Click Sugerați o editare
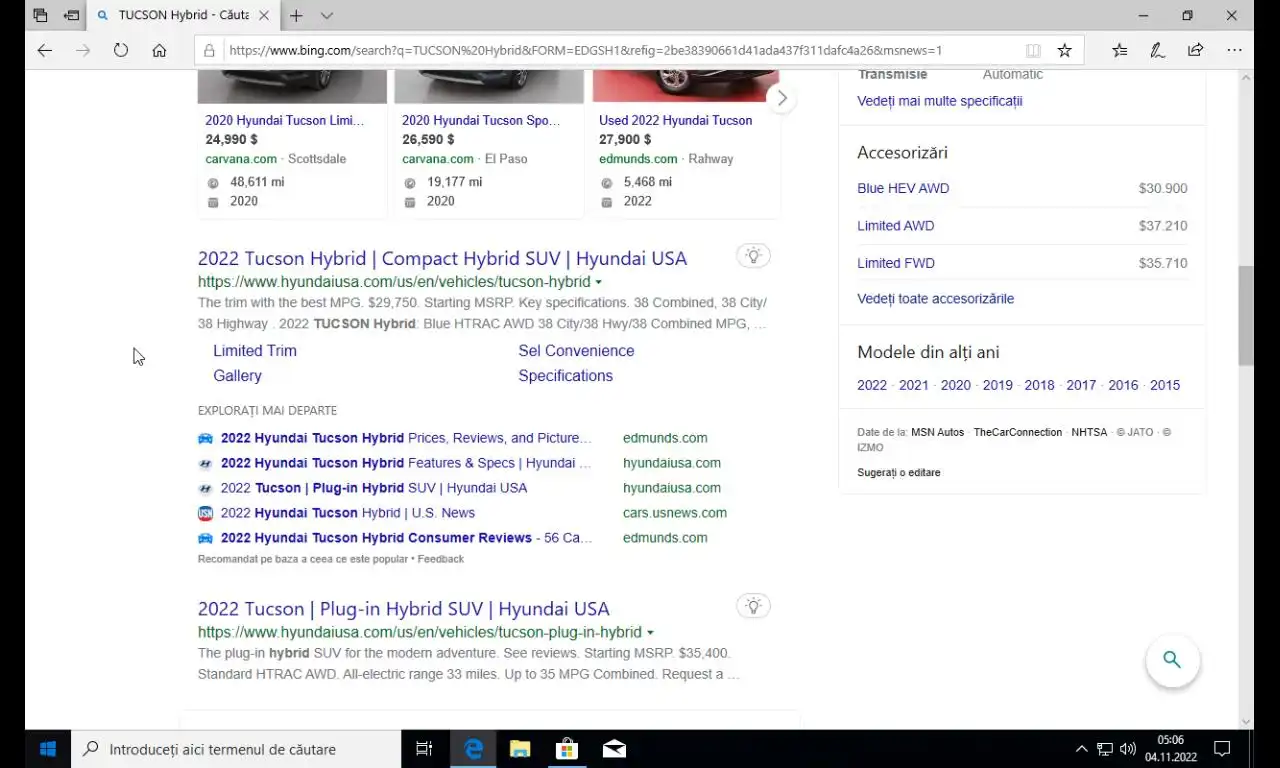This screenshot has height=768, width=1280. click(898, 472)
